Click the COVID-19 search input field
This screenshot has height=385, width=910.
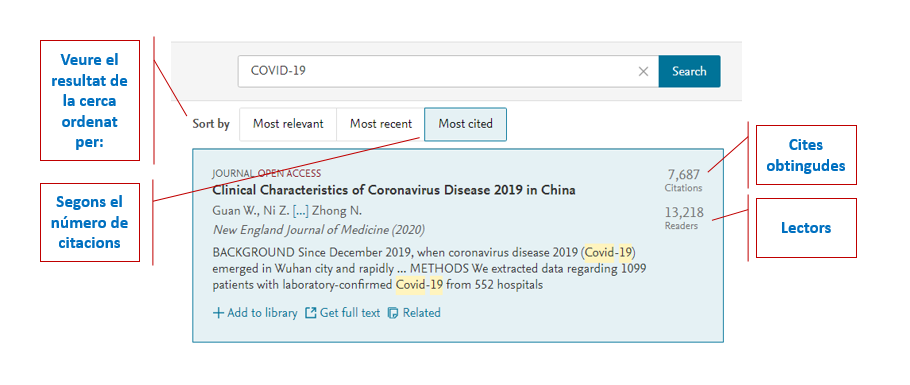(448, 71)
